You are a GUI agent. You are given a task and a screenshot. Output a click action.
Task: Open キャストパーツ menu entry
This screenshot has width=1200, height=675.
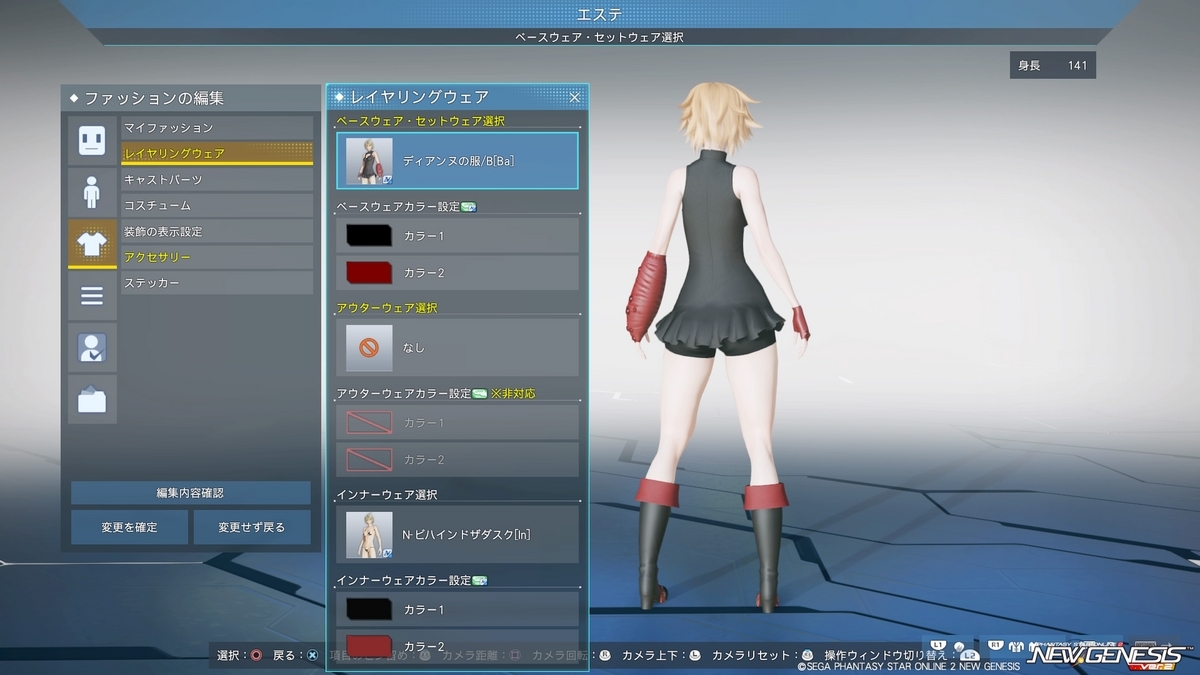point(217,180)
